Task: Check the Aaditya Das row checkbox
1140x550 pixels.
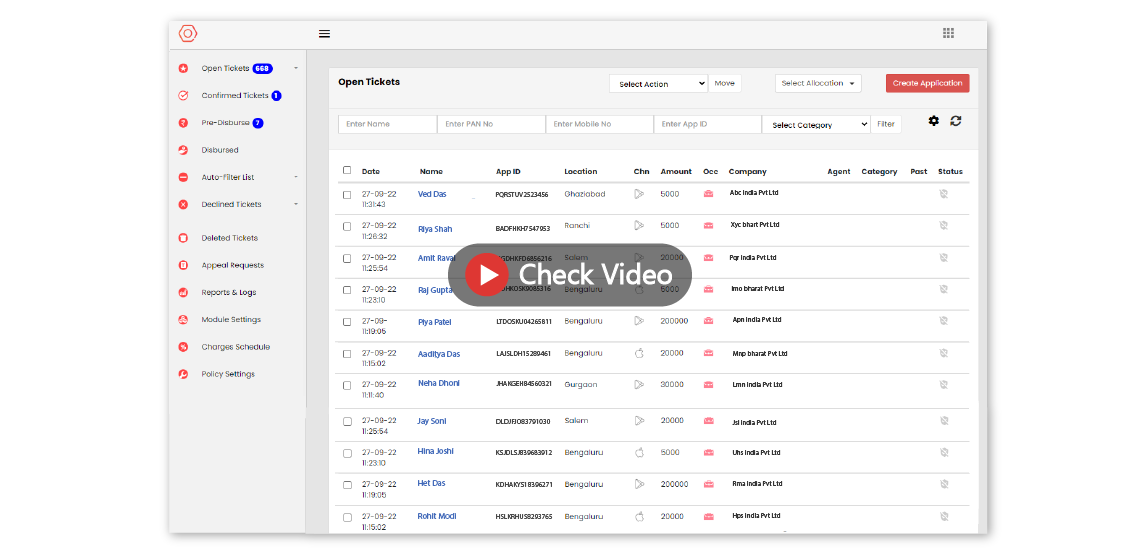Action: [347, 354]
